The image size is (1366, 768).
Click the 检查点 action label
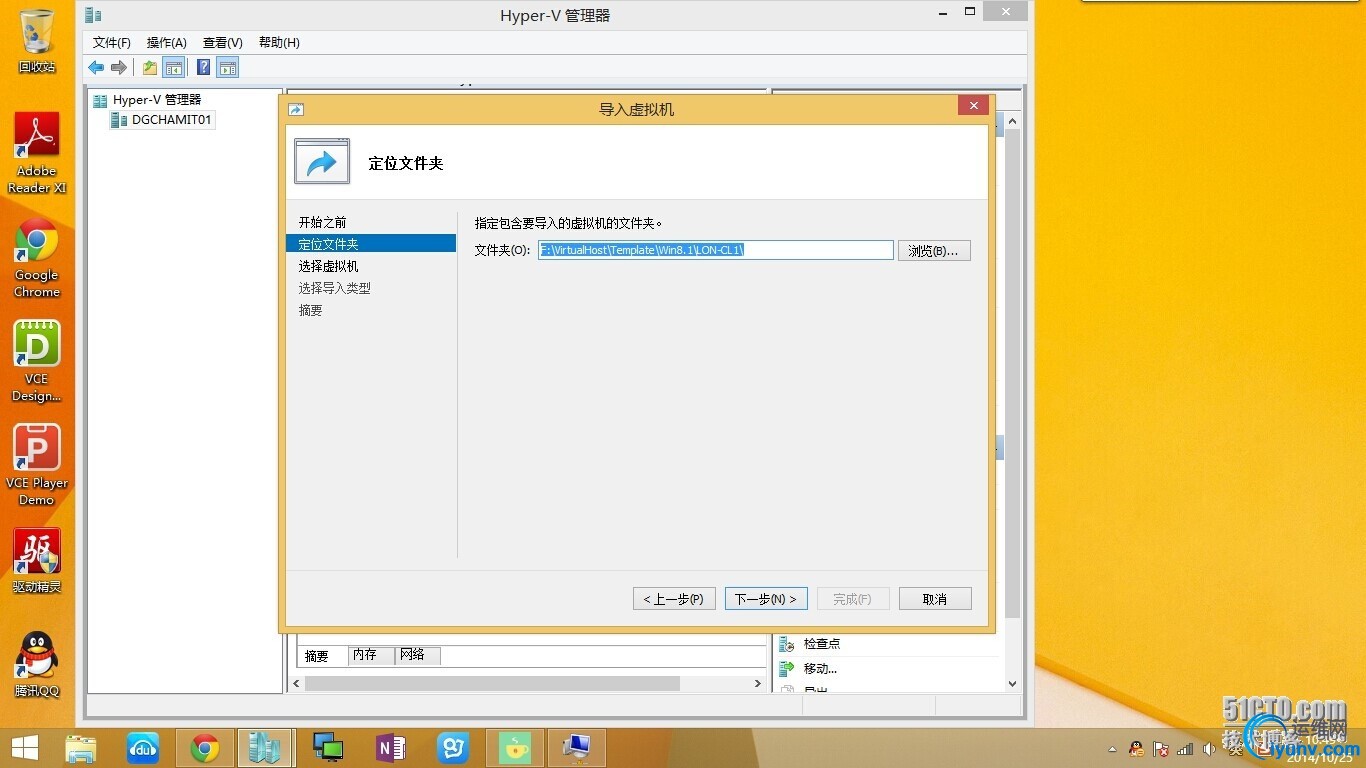[x=822, y=644]
